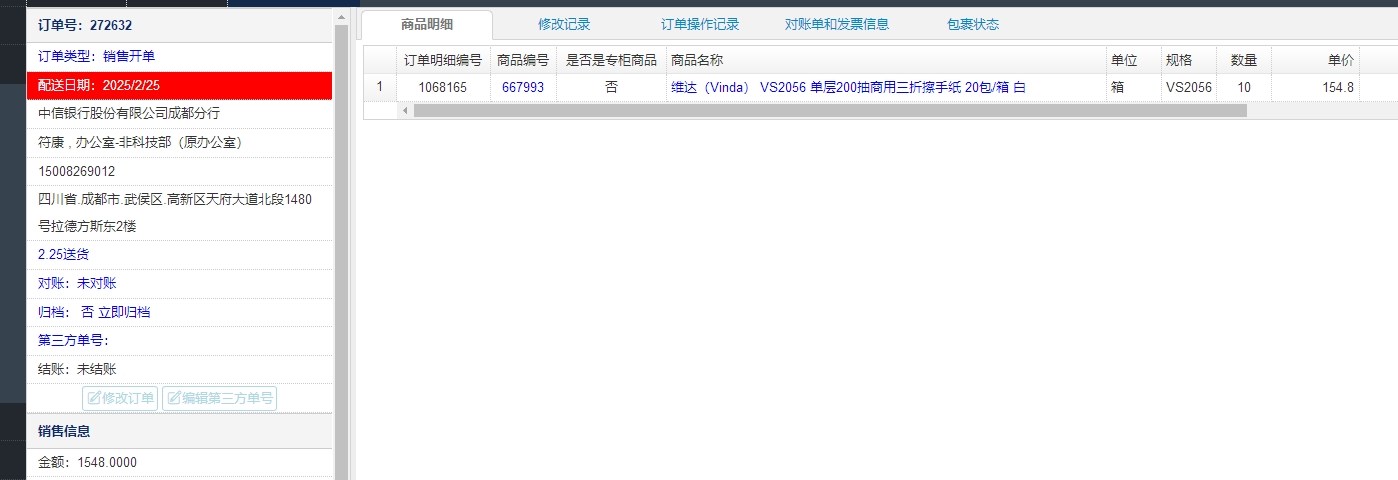
Task: Select the 数量 column header
Action: click(1244, 60)
